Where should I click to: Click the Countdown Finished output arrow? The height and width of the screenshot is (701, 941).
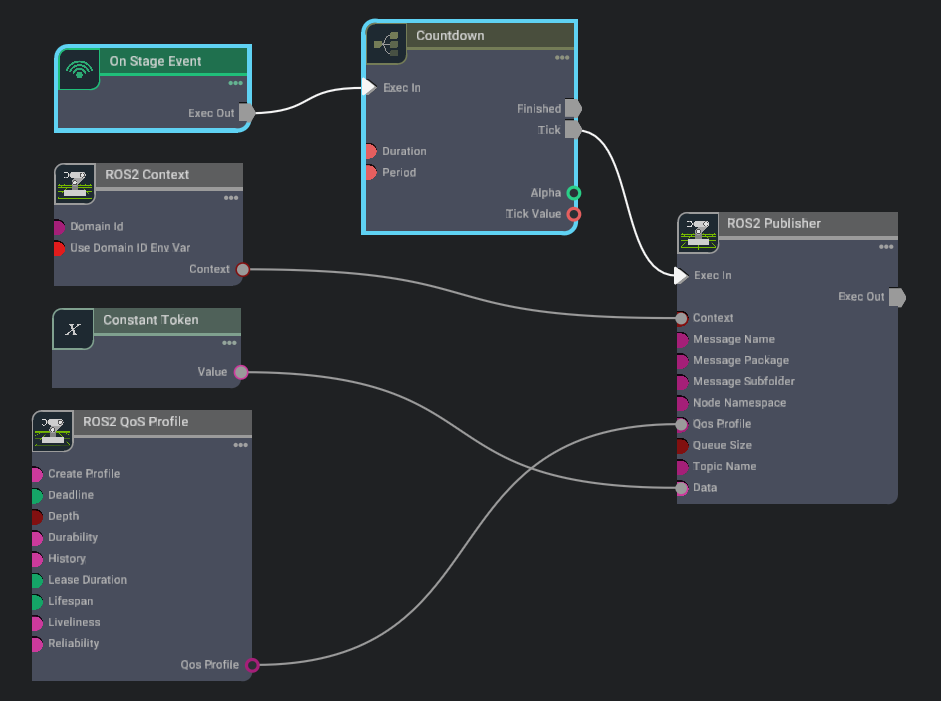point(573,108)
